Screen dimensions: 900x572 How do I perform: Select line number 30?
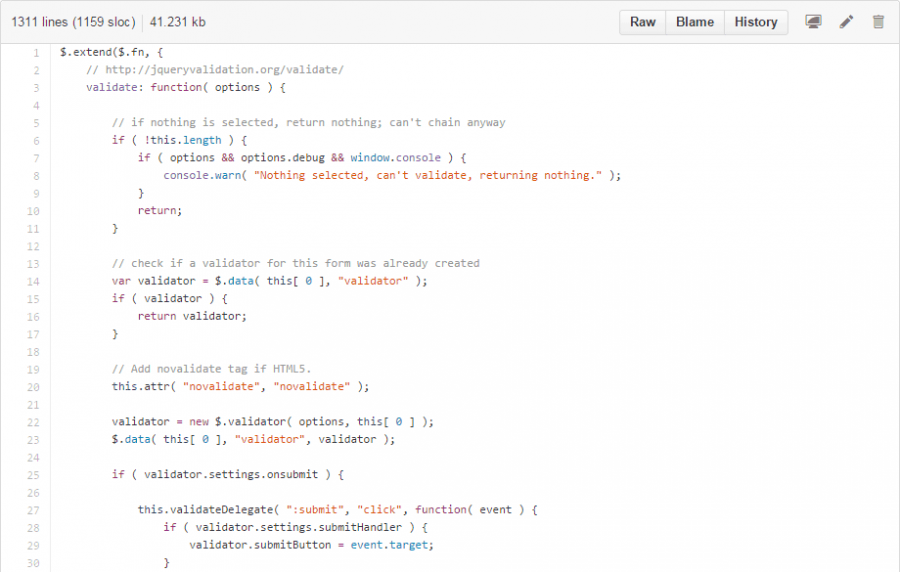click(34, 562)
